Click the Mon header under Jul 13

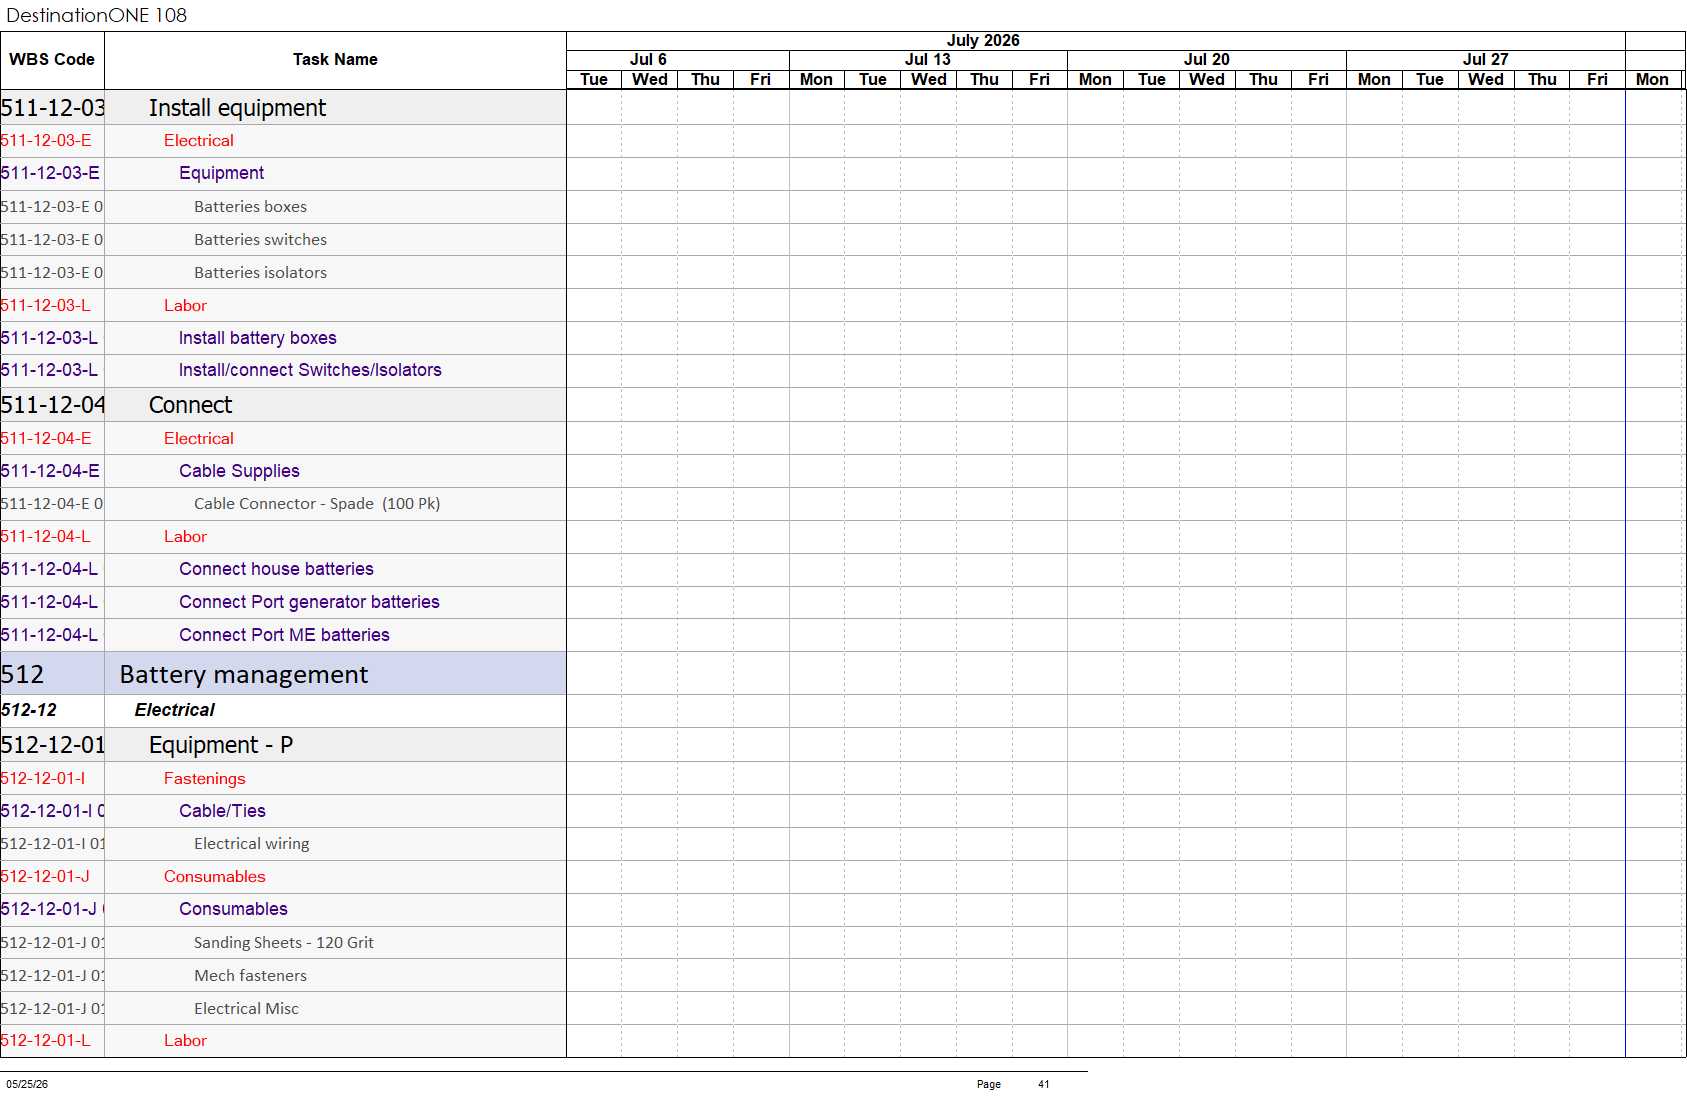click(816, 80)
